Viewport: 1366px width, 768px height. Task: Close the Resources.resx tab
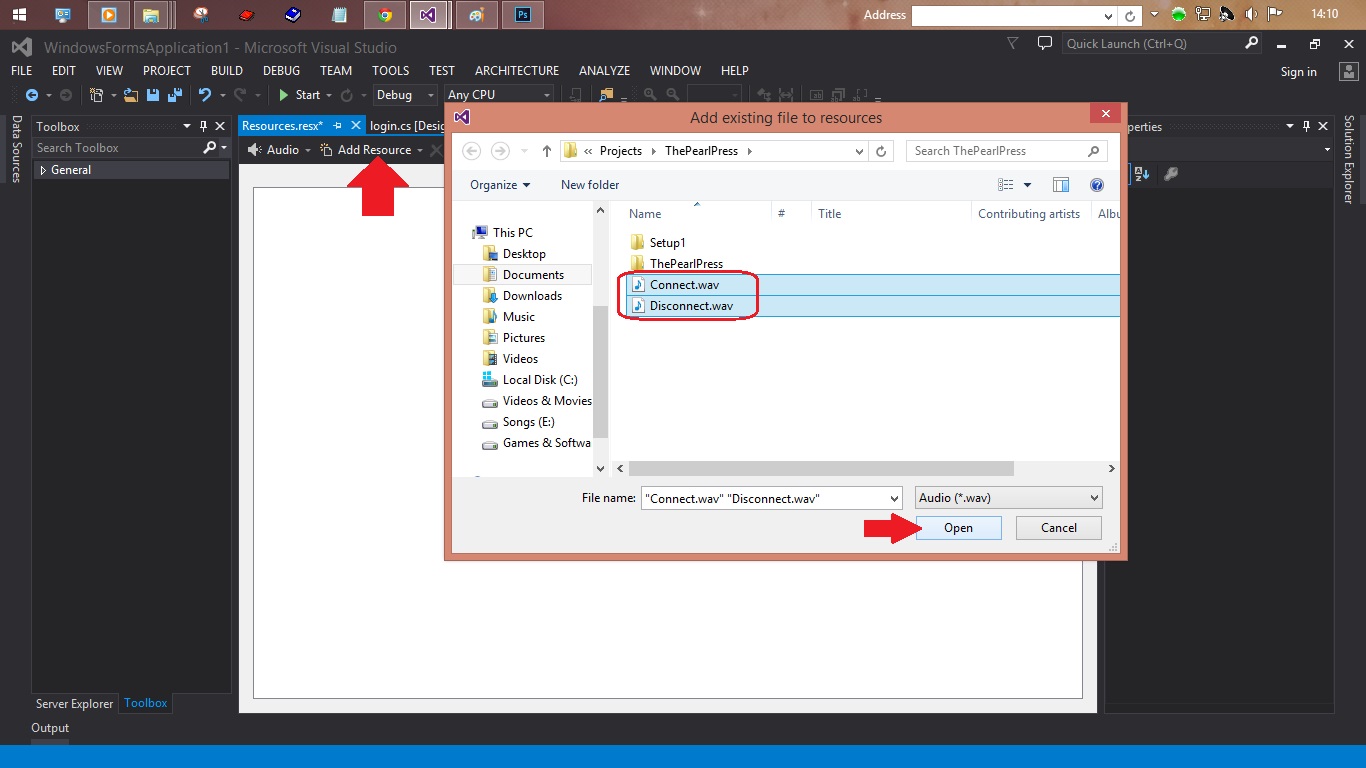(356, 126)
